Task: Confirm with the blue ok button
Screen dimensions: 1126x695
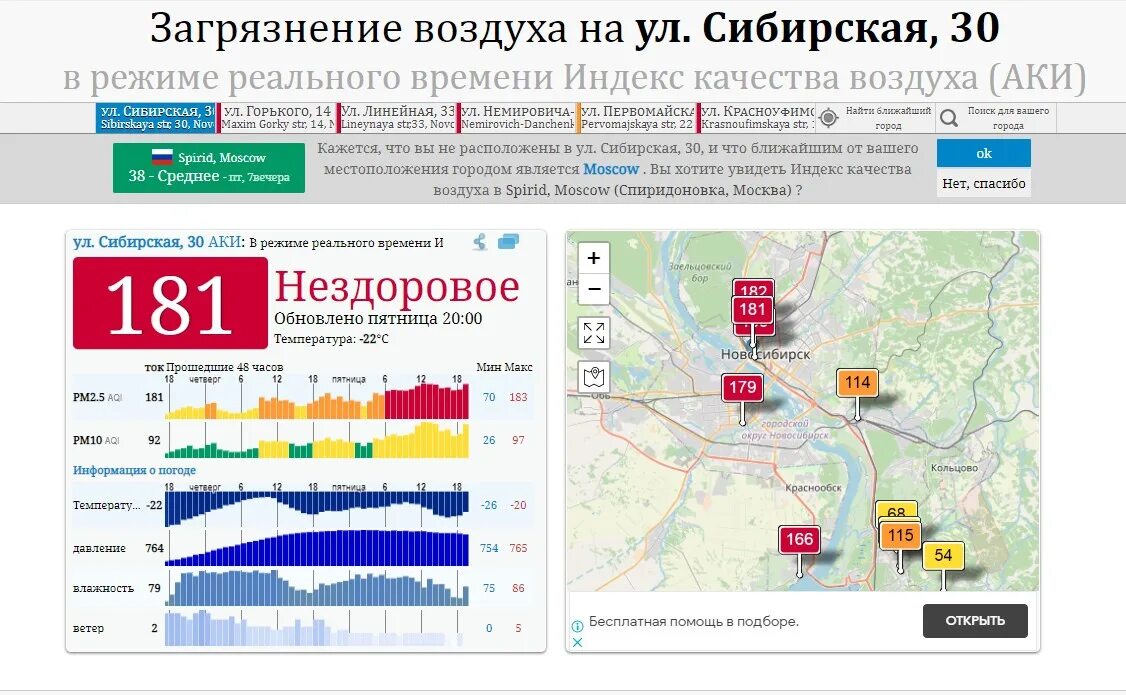Action: click(x=983, y=153)
